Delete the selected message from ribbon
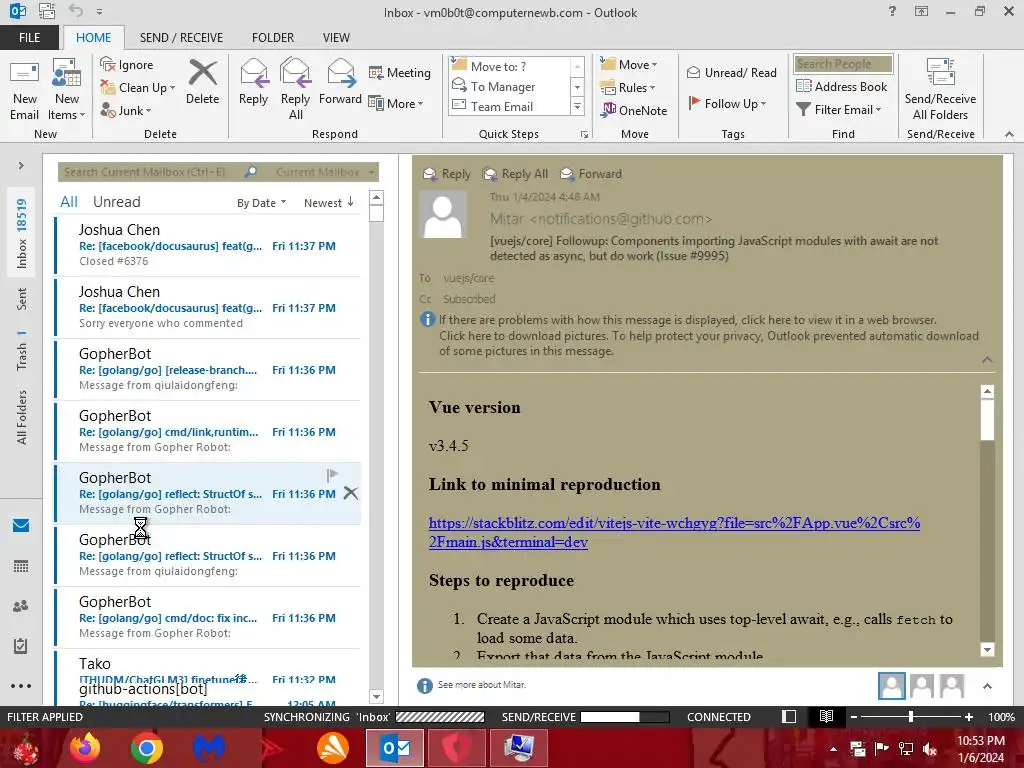This screenshot has width=1024, height=768. (x=202, y=82)
